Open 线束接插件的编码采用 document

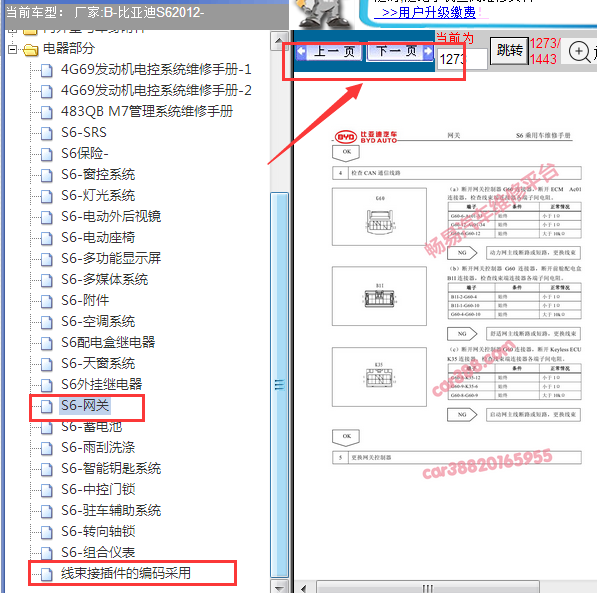click(x=126, y=573)
